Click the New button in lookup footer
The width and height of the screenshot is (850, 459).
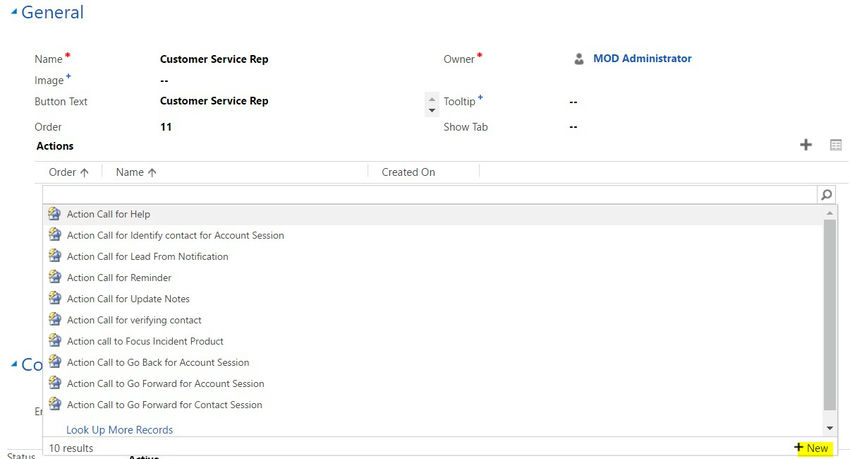coord(811,448)
